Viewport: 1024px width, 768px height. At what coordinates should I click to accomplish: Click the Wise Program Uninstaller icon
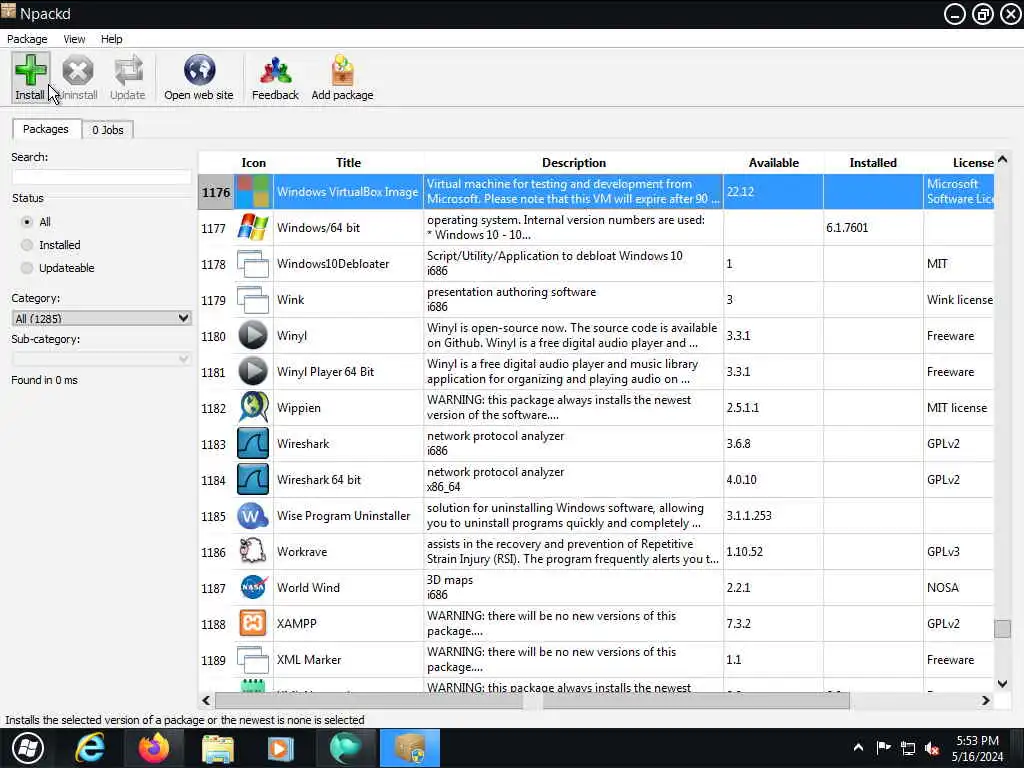point(253,516)
